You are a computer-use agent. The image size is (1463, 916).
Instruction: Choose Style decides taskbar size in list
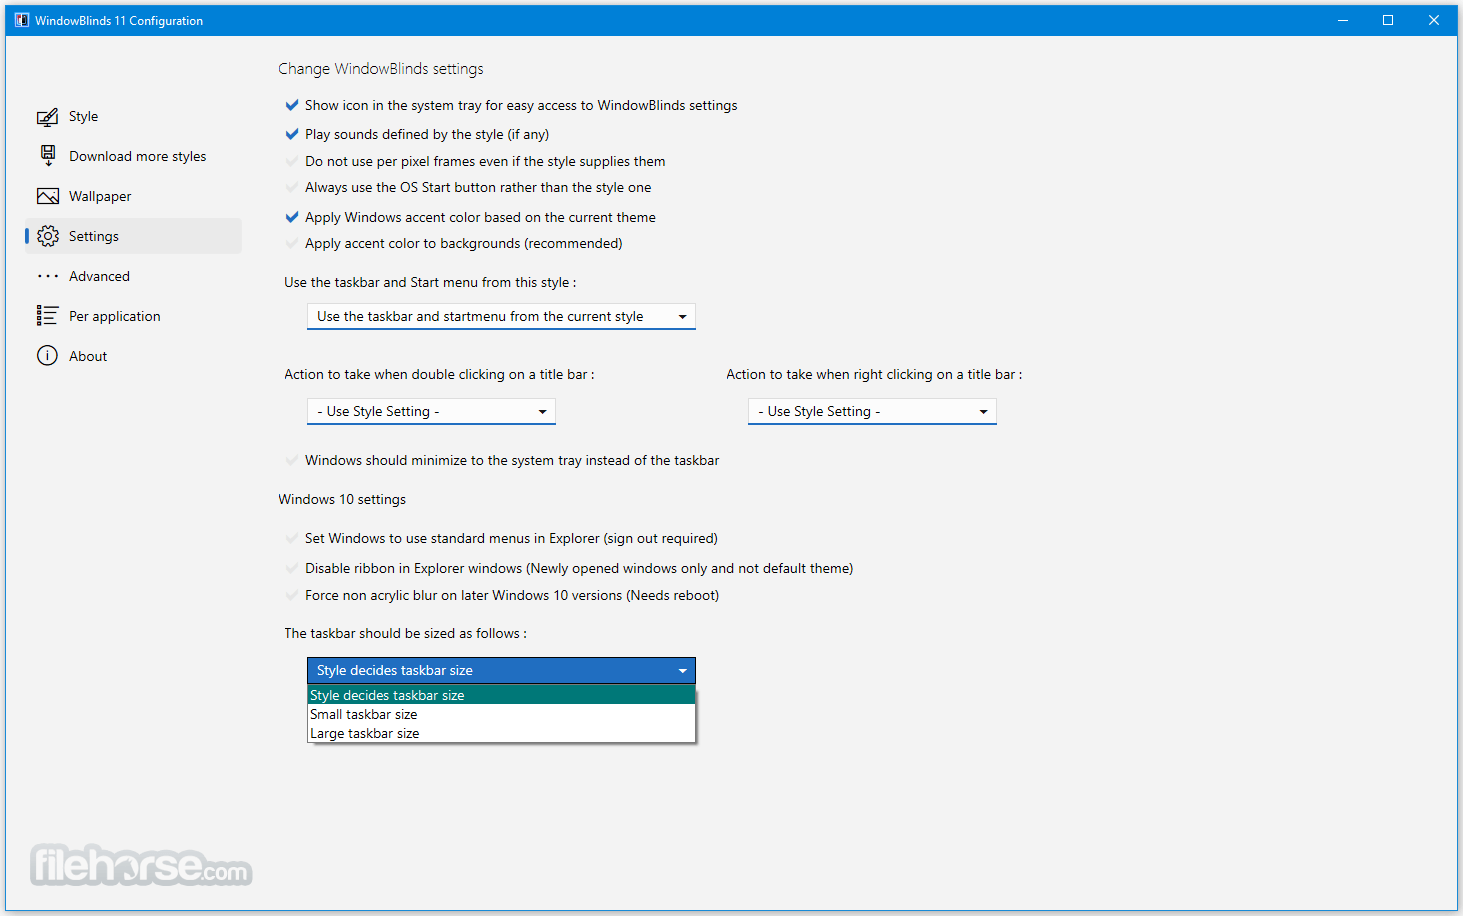(501, 695)
